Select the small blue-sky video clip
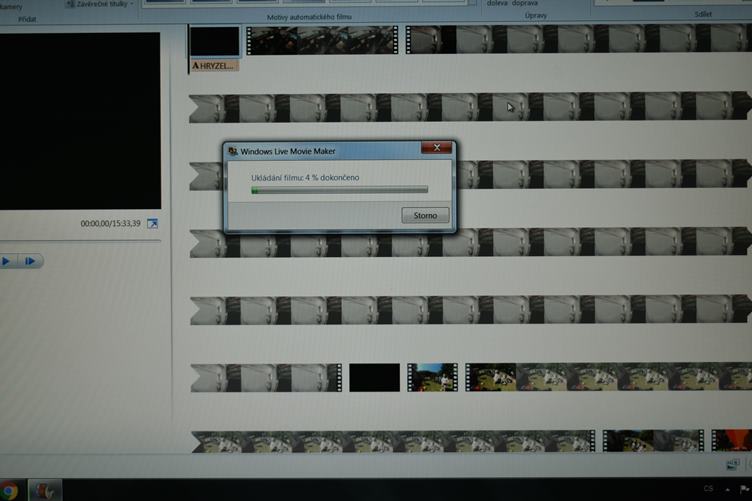The height and width of the screenshot is (501, 752). point(432,377)
